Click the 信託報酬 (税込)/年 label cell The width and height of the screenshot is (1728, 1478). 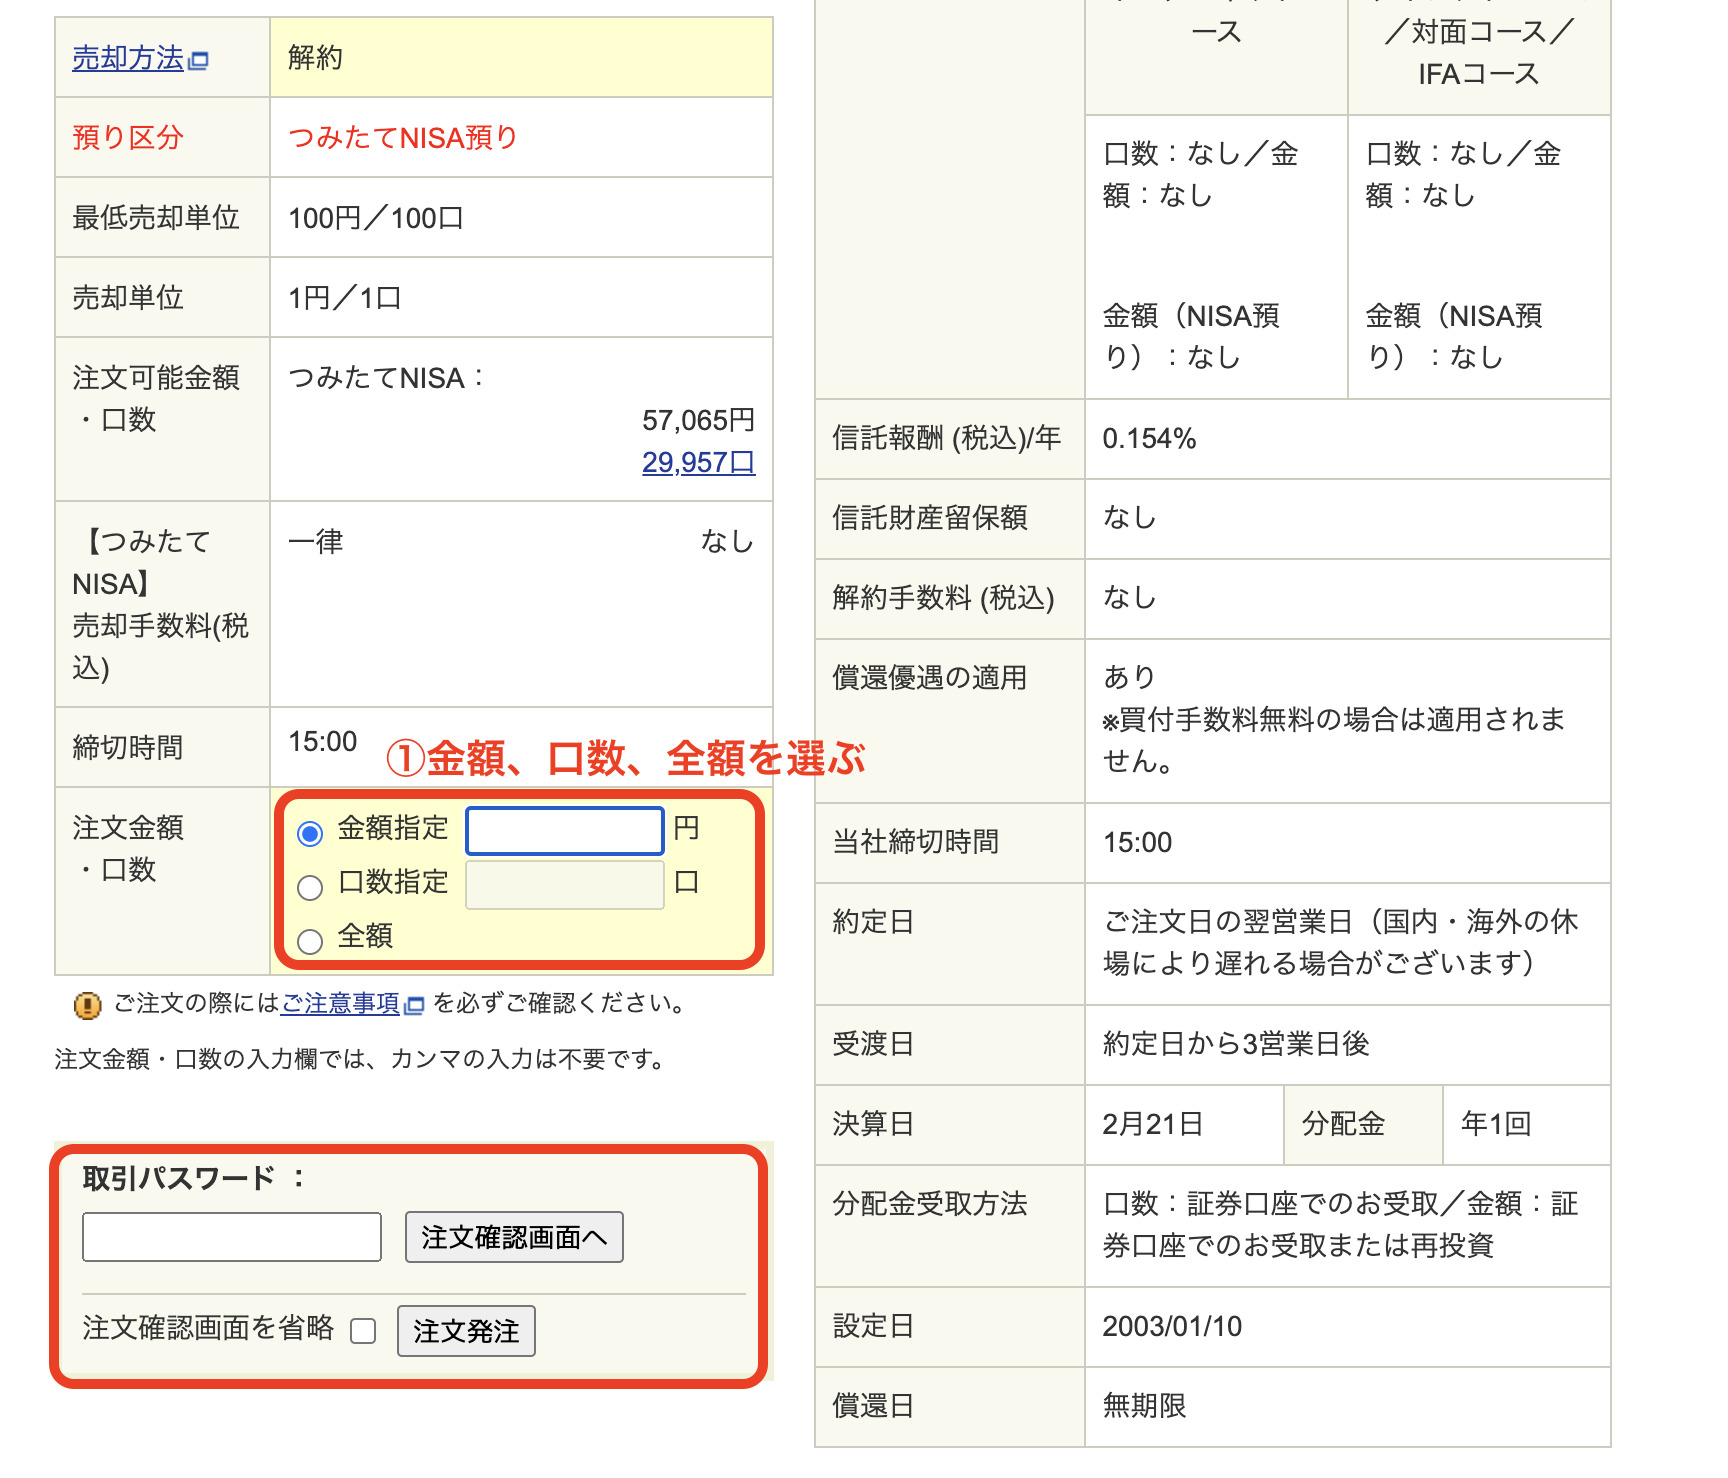click(950, 439)
